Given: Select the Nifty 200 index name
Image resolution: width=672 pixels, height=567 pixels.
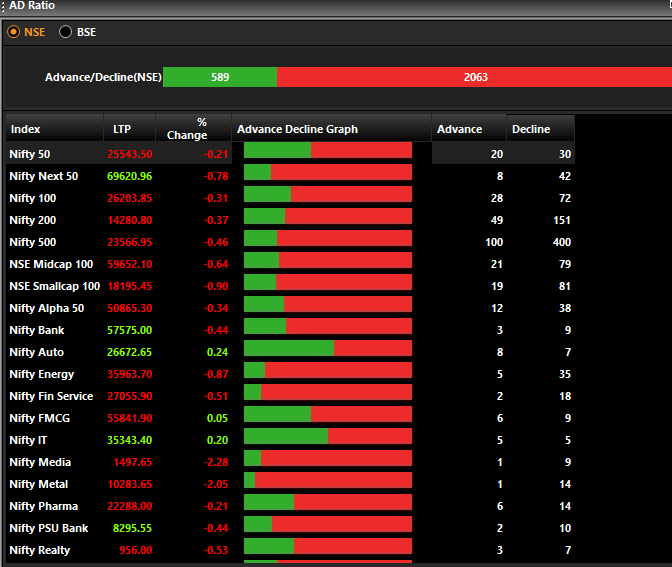Looking at the screenshot, I should pyautogui.click(x=33, y=220).
